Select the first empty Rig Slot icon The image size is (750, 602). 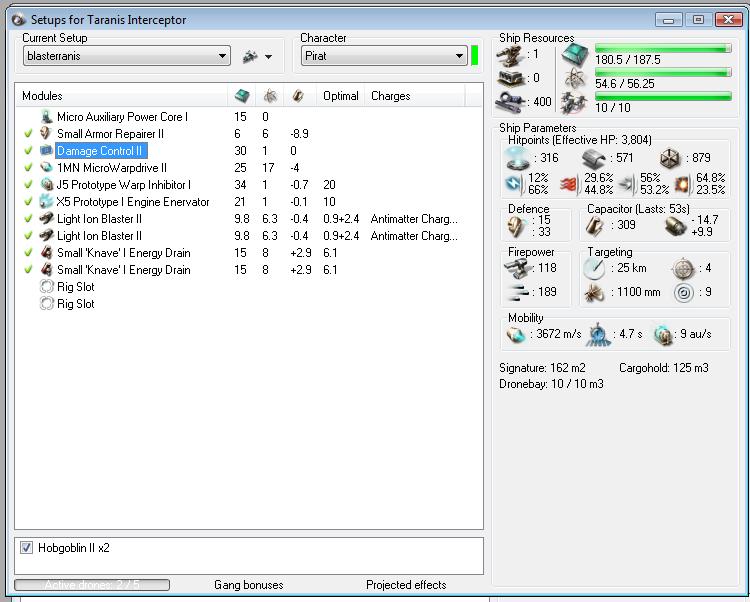point(46,287)
